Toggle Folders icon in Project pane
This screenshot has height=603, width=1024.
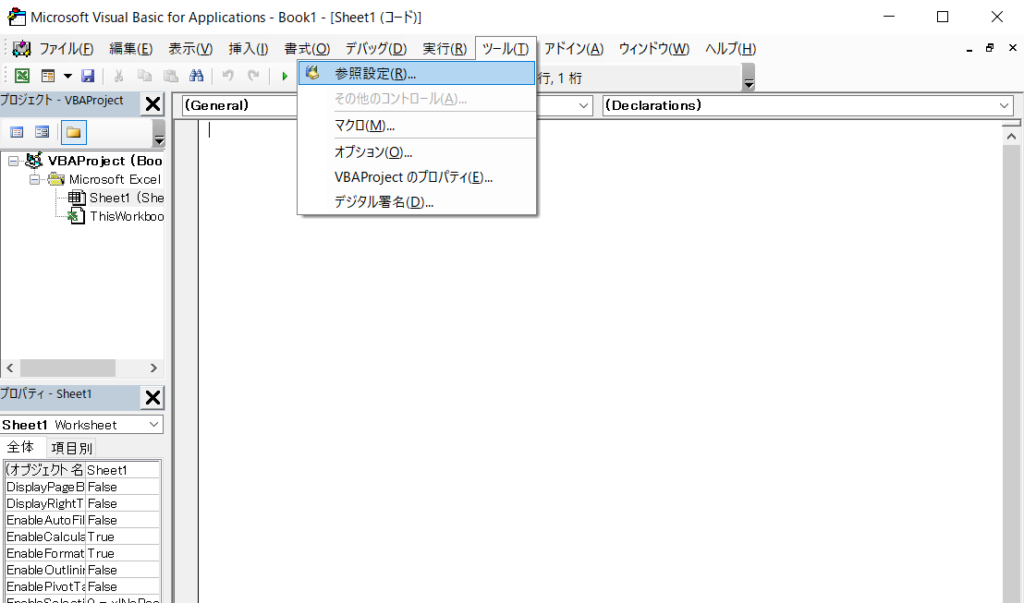pyautogui.click(x=73, y=133)
